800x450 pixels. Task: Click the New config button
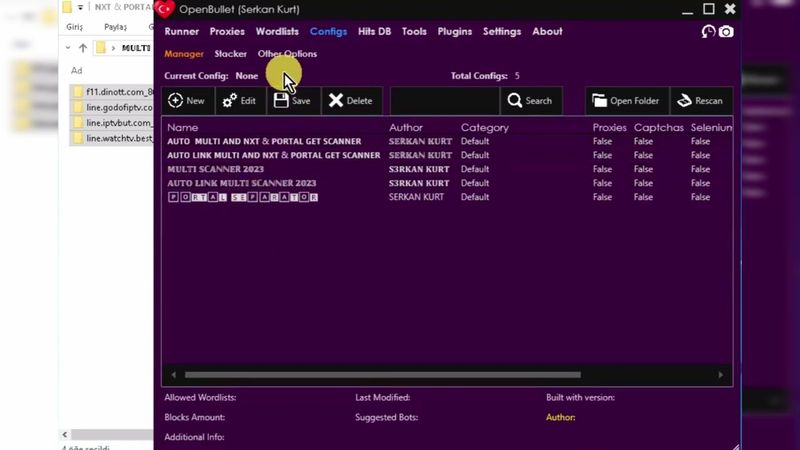click(x=188, y=101)
